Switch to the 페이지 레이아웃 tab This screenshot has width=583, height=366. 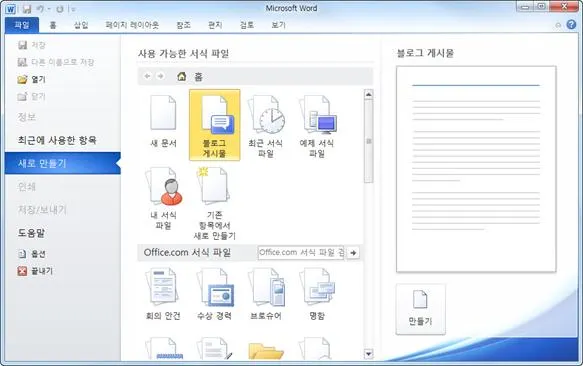tap(132, 25)
